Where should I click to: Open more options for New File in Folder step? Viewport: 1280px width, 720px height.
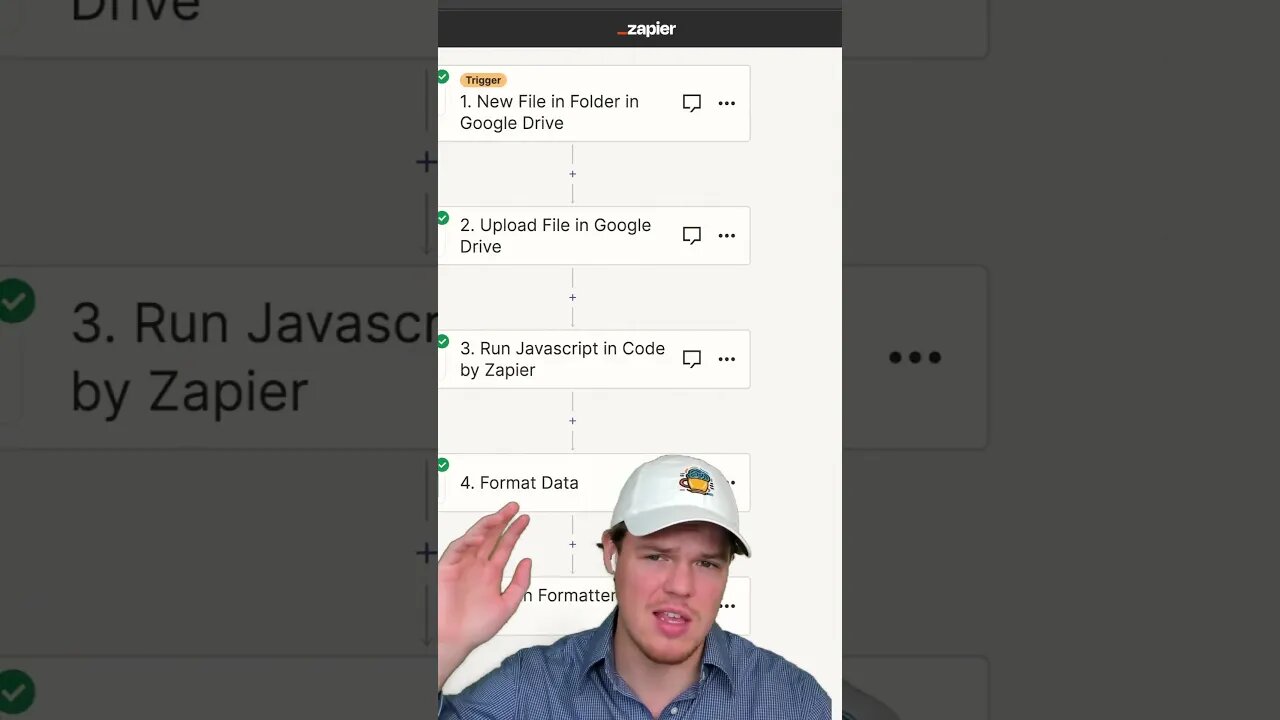click(x=727, y=103)
